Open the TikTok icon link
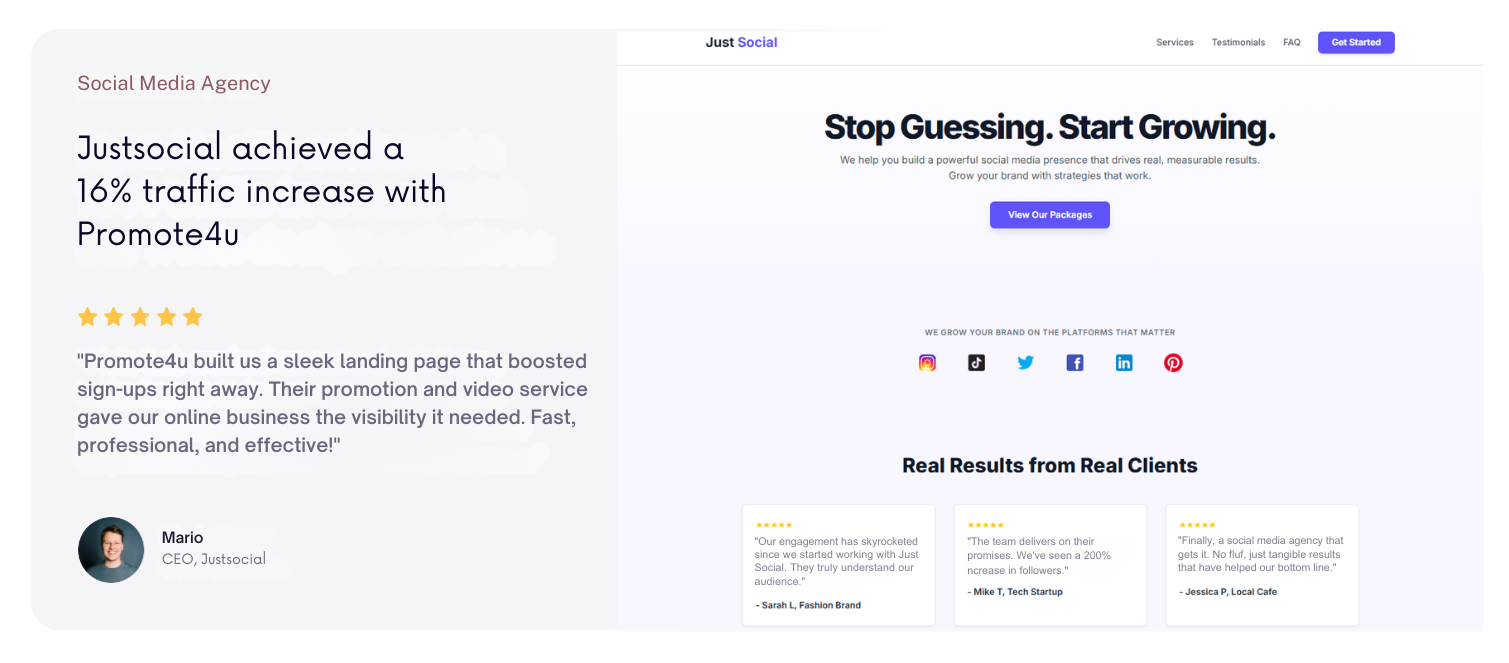This screenshot has height=663, width=1509. [x=977, y=363]
